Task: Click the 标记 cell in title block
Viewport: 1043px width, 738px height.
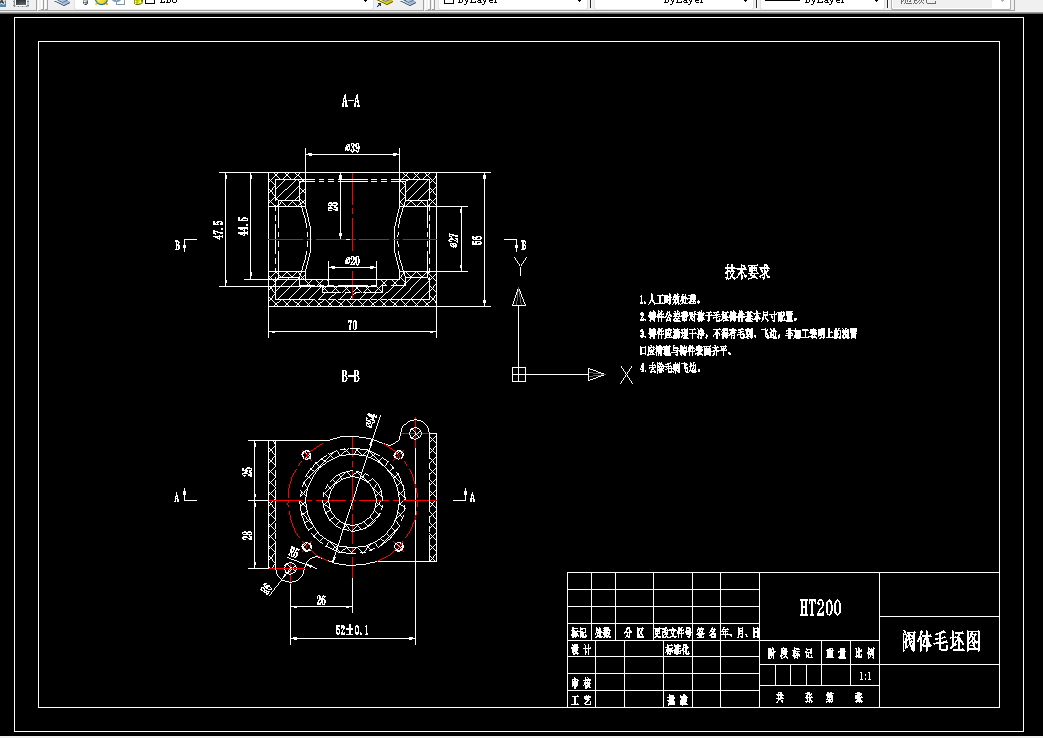Action: tap(579, 632)
